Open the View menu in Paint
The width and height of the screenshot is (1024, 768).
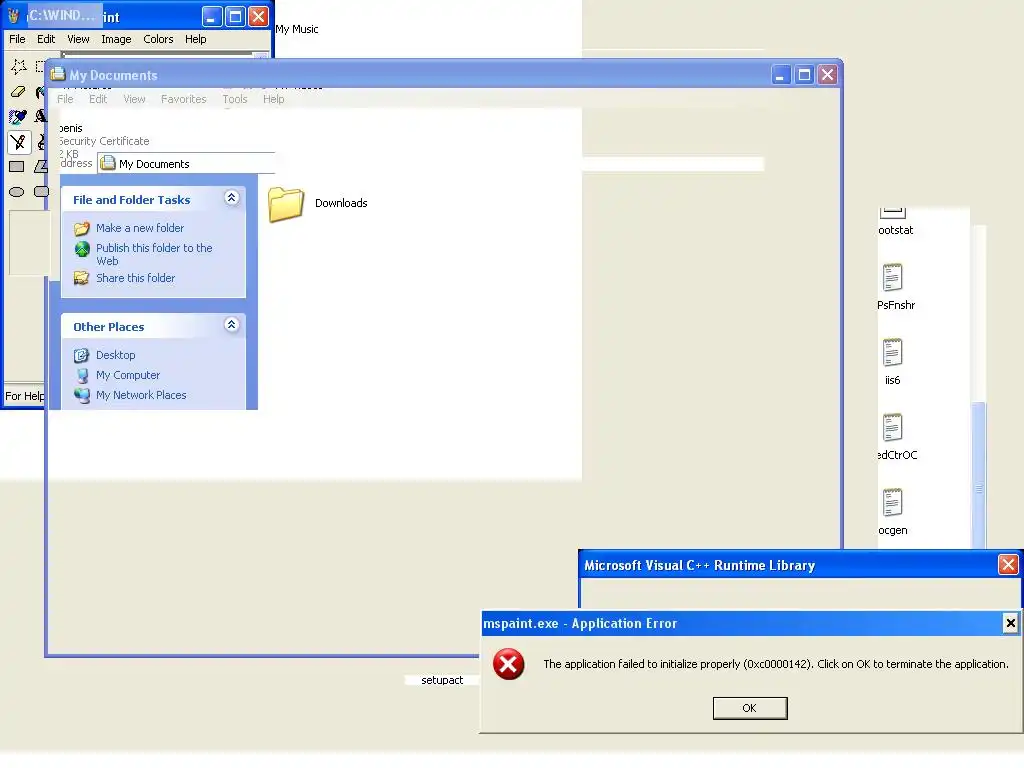coord(78,39)
